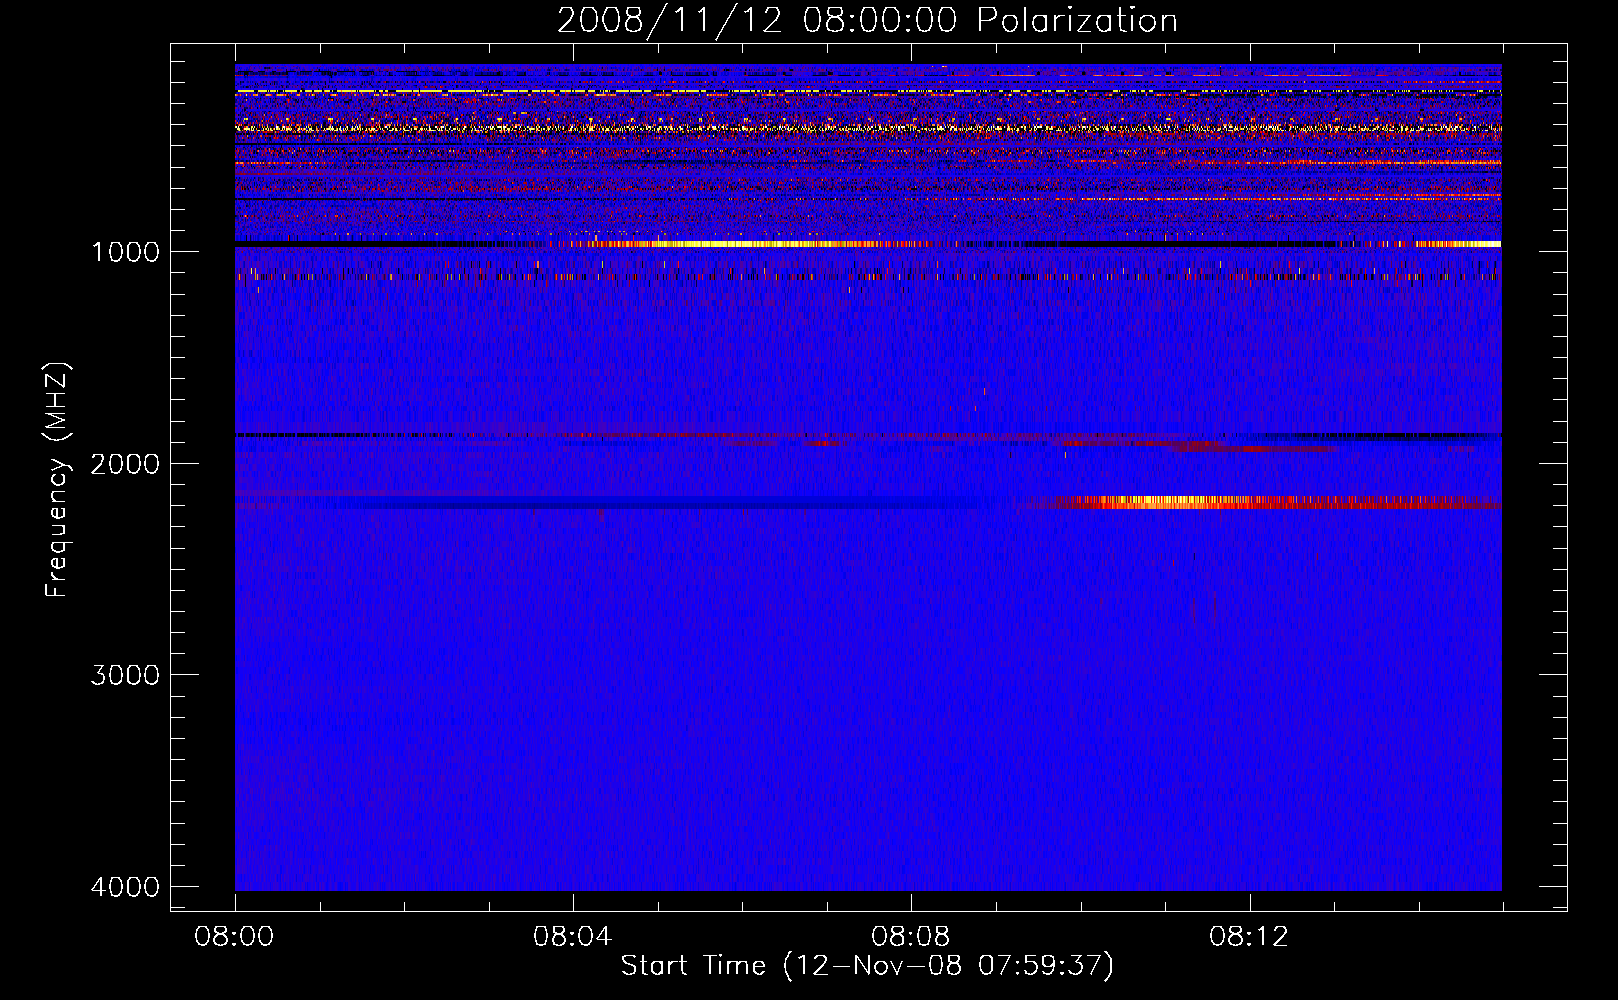Viewport: 1618px width, 1000px height.
Task: Click the 2000 frequency tick label
Action: 125,463
